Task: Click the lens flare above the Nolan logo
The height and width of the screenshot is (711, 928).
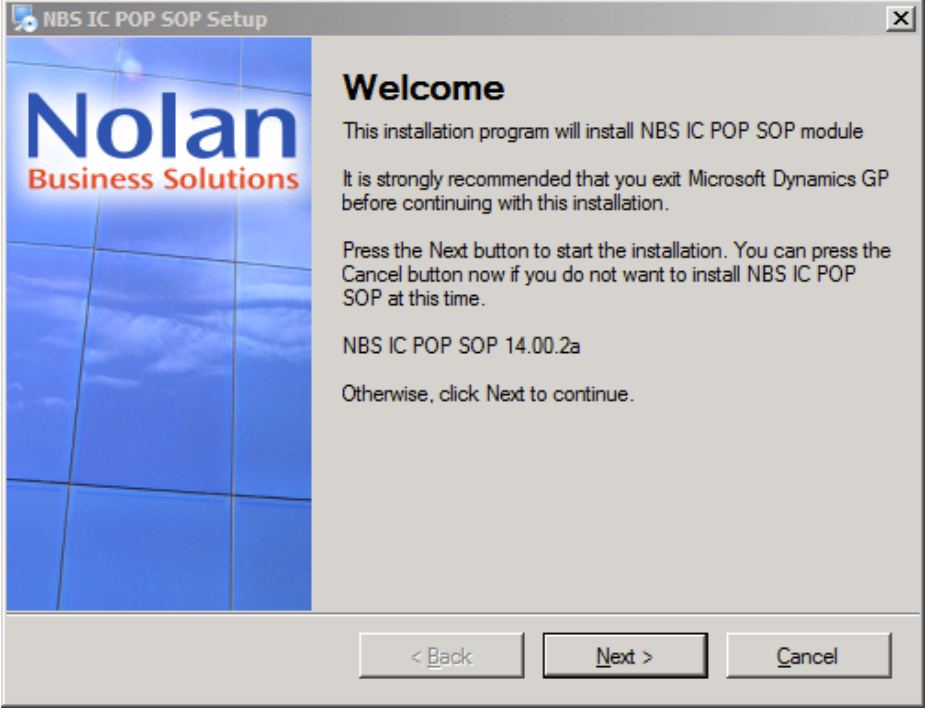Action: [x=131, y=63]
